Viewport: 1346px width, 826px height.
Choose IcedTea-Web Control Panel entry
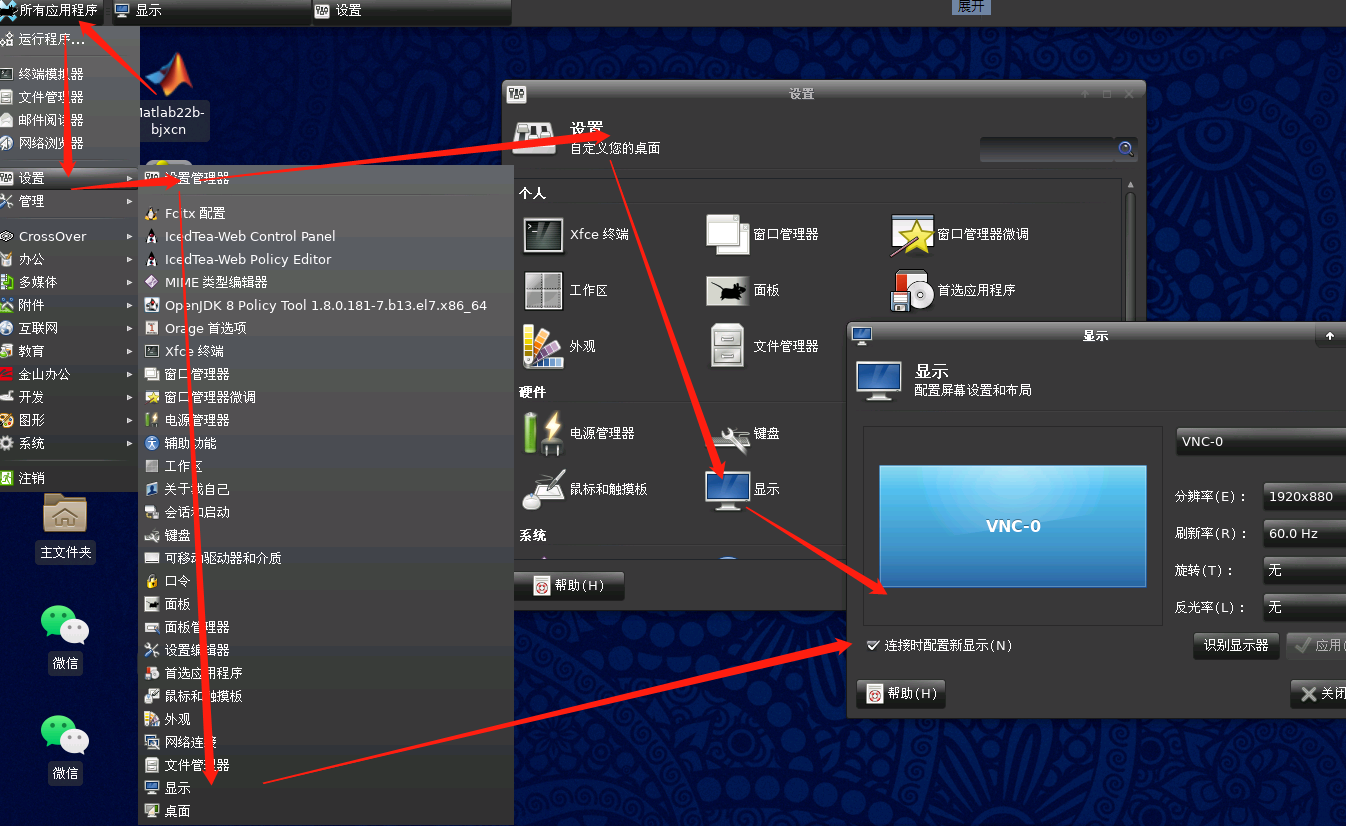point(326,236)
